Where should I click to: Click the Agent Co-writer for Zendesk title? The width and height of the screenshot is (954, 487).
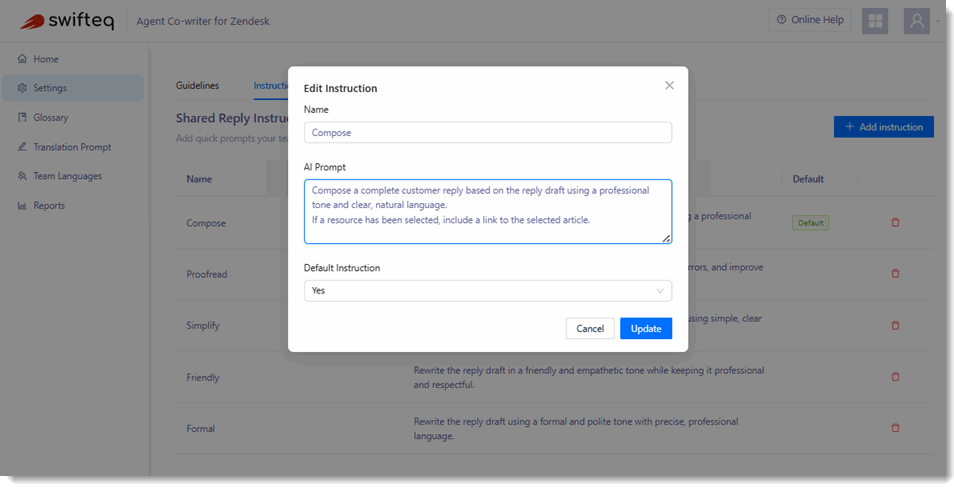203,21
